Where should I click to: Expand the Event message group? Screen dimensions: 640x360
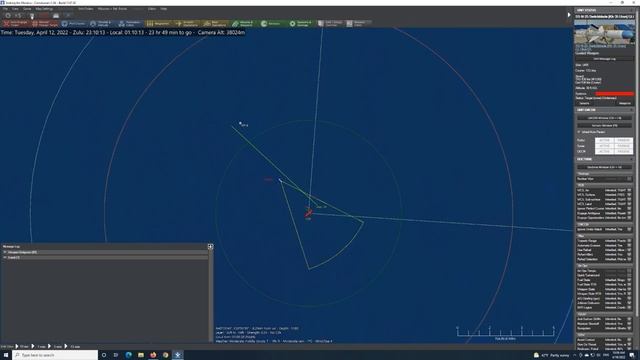[x=5, y=258]
